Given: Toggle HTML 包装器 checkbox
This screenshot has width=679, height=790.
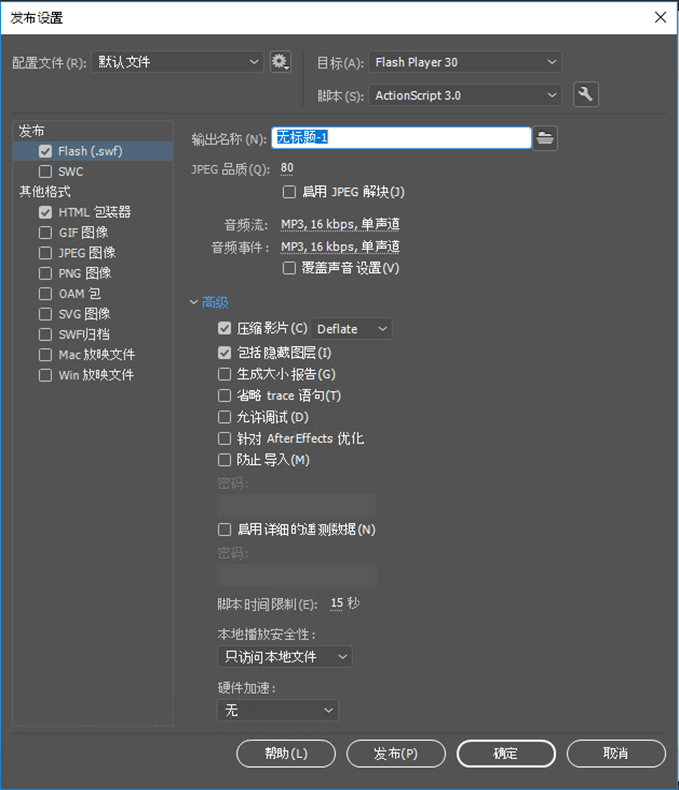Looking at the screenshot, I should [45, 212].
